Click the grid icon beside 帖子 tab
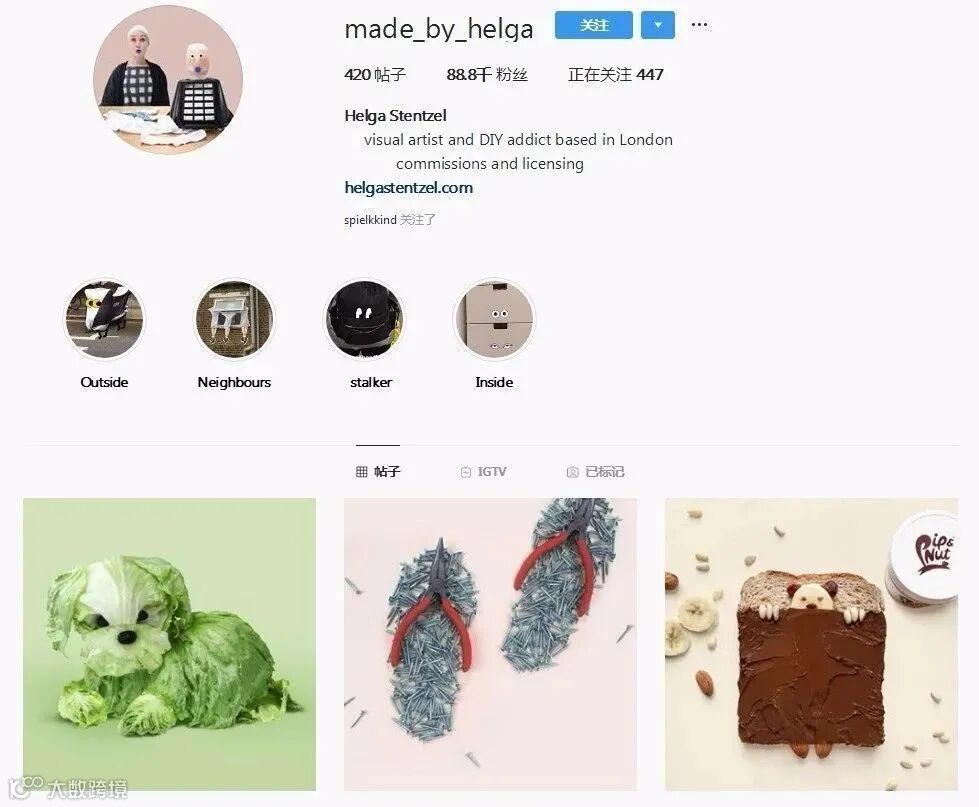This screenshot has height=807, width=979. 362,472
